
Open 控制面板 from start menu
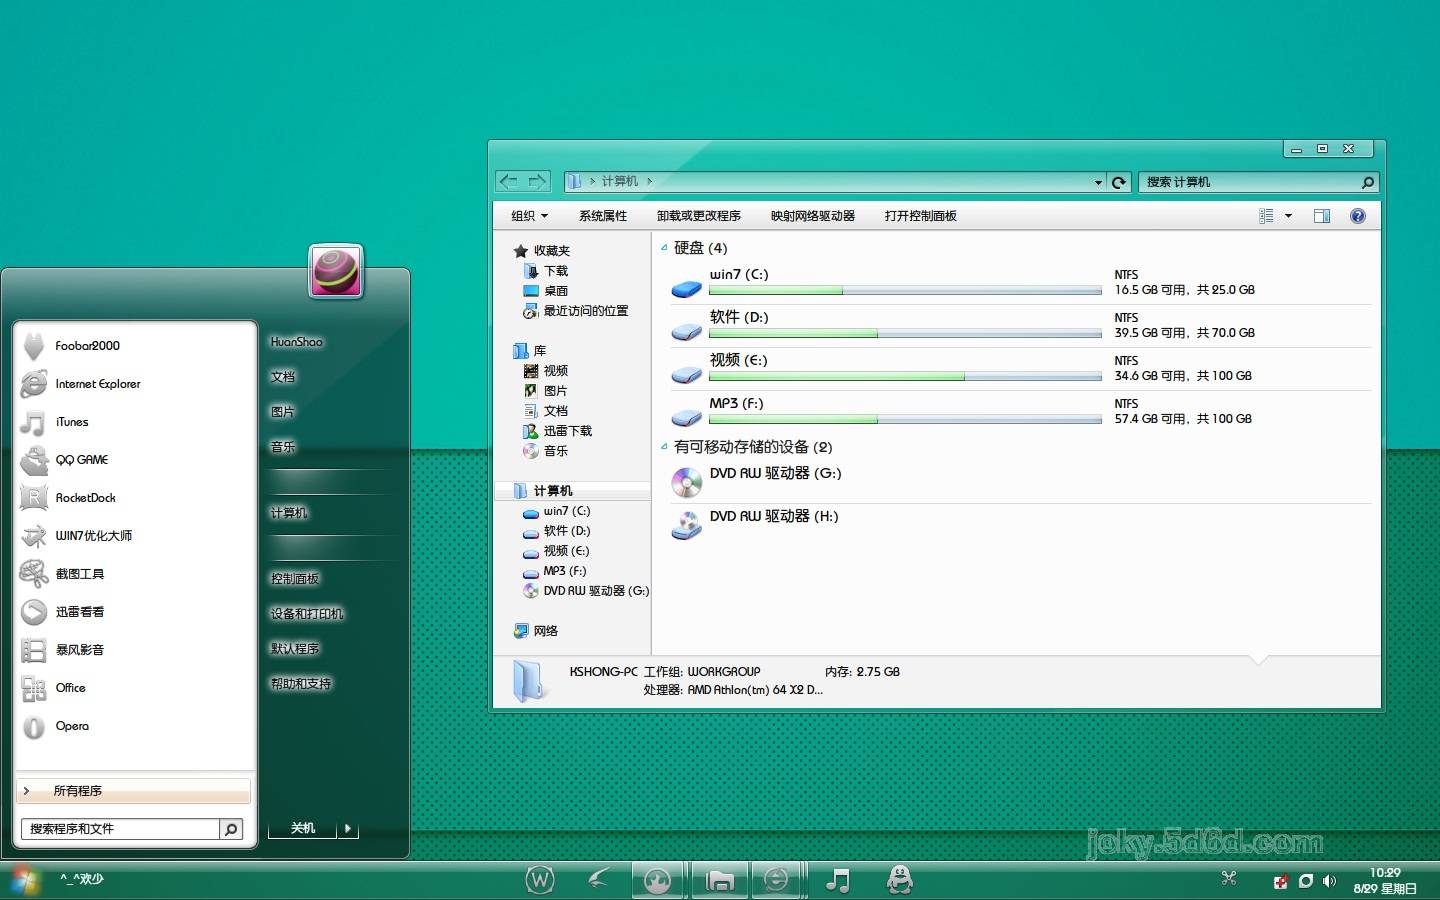[295, 579]
